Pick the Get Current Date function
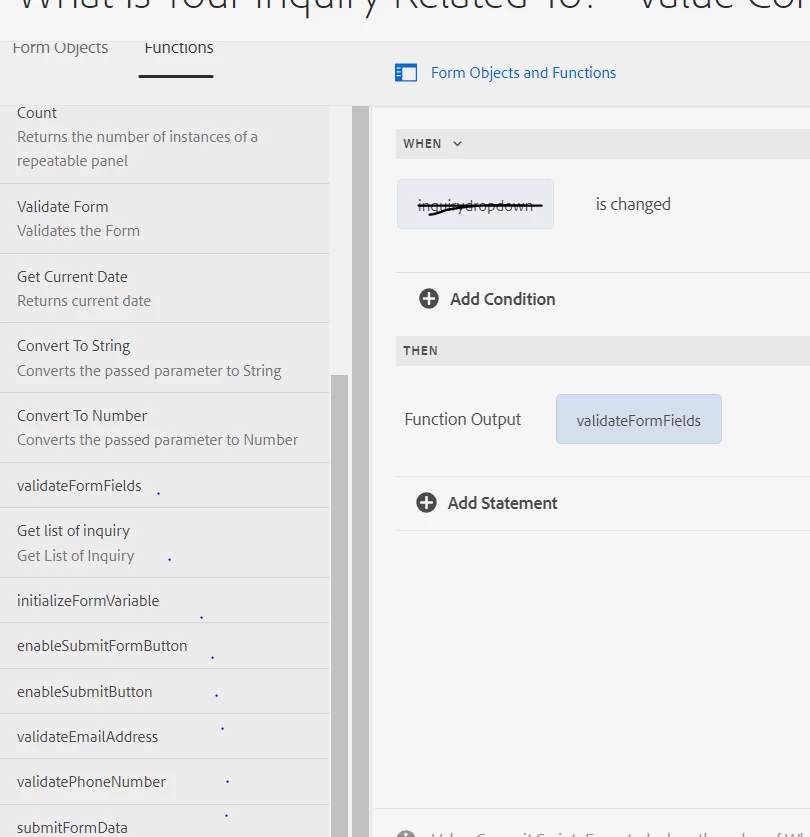 tap(164, 288)
